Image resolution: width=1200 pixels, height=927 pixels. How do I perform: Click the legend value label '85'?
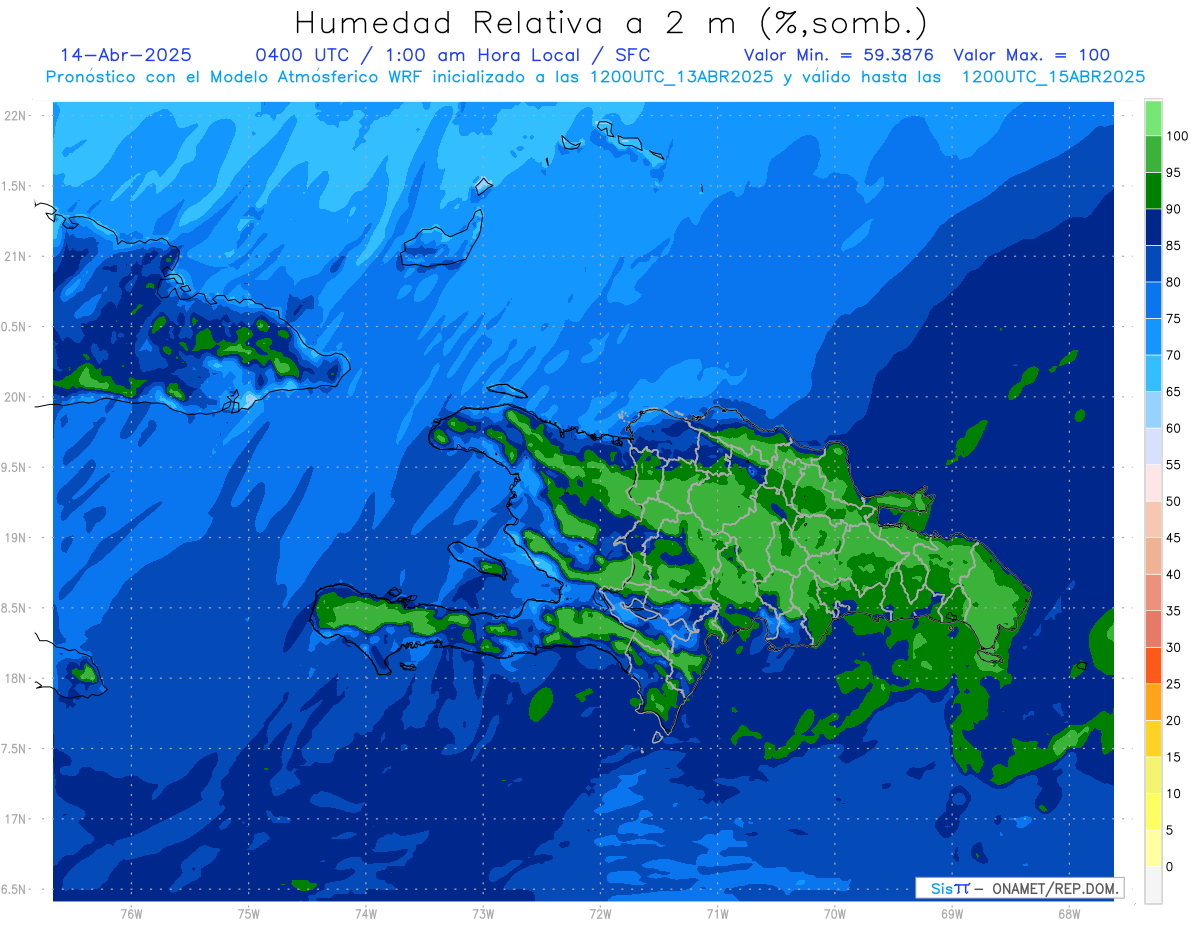(1173, 246)
